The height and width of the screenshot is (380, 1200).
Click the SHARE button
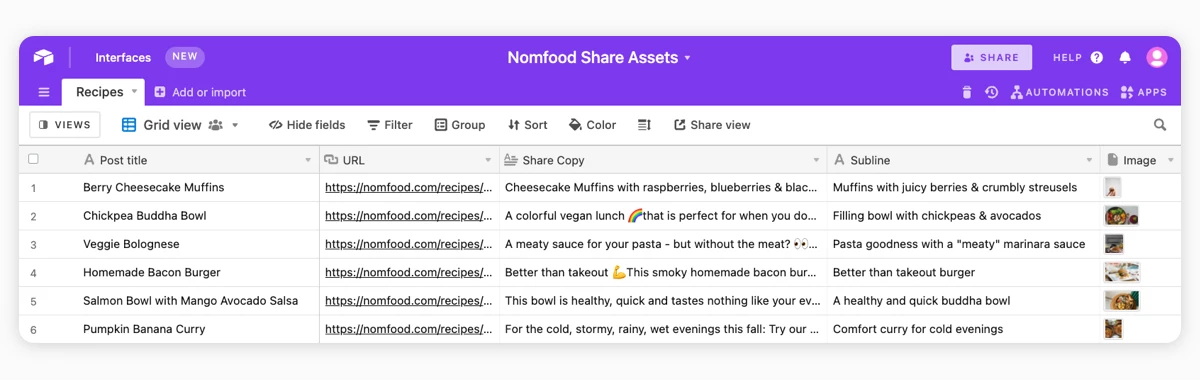991,57
